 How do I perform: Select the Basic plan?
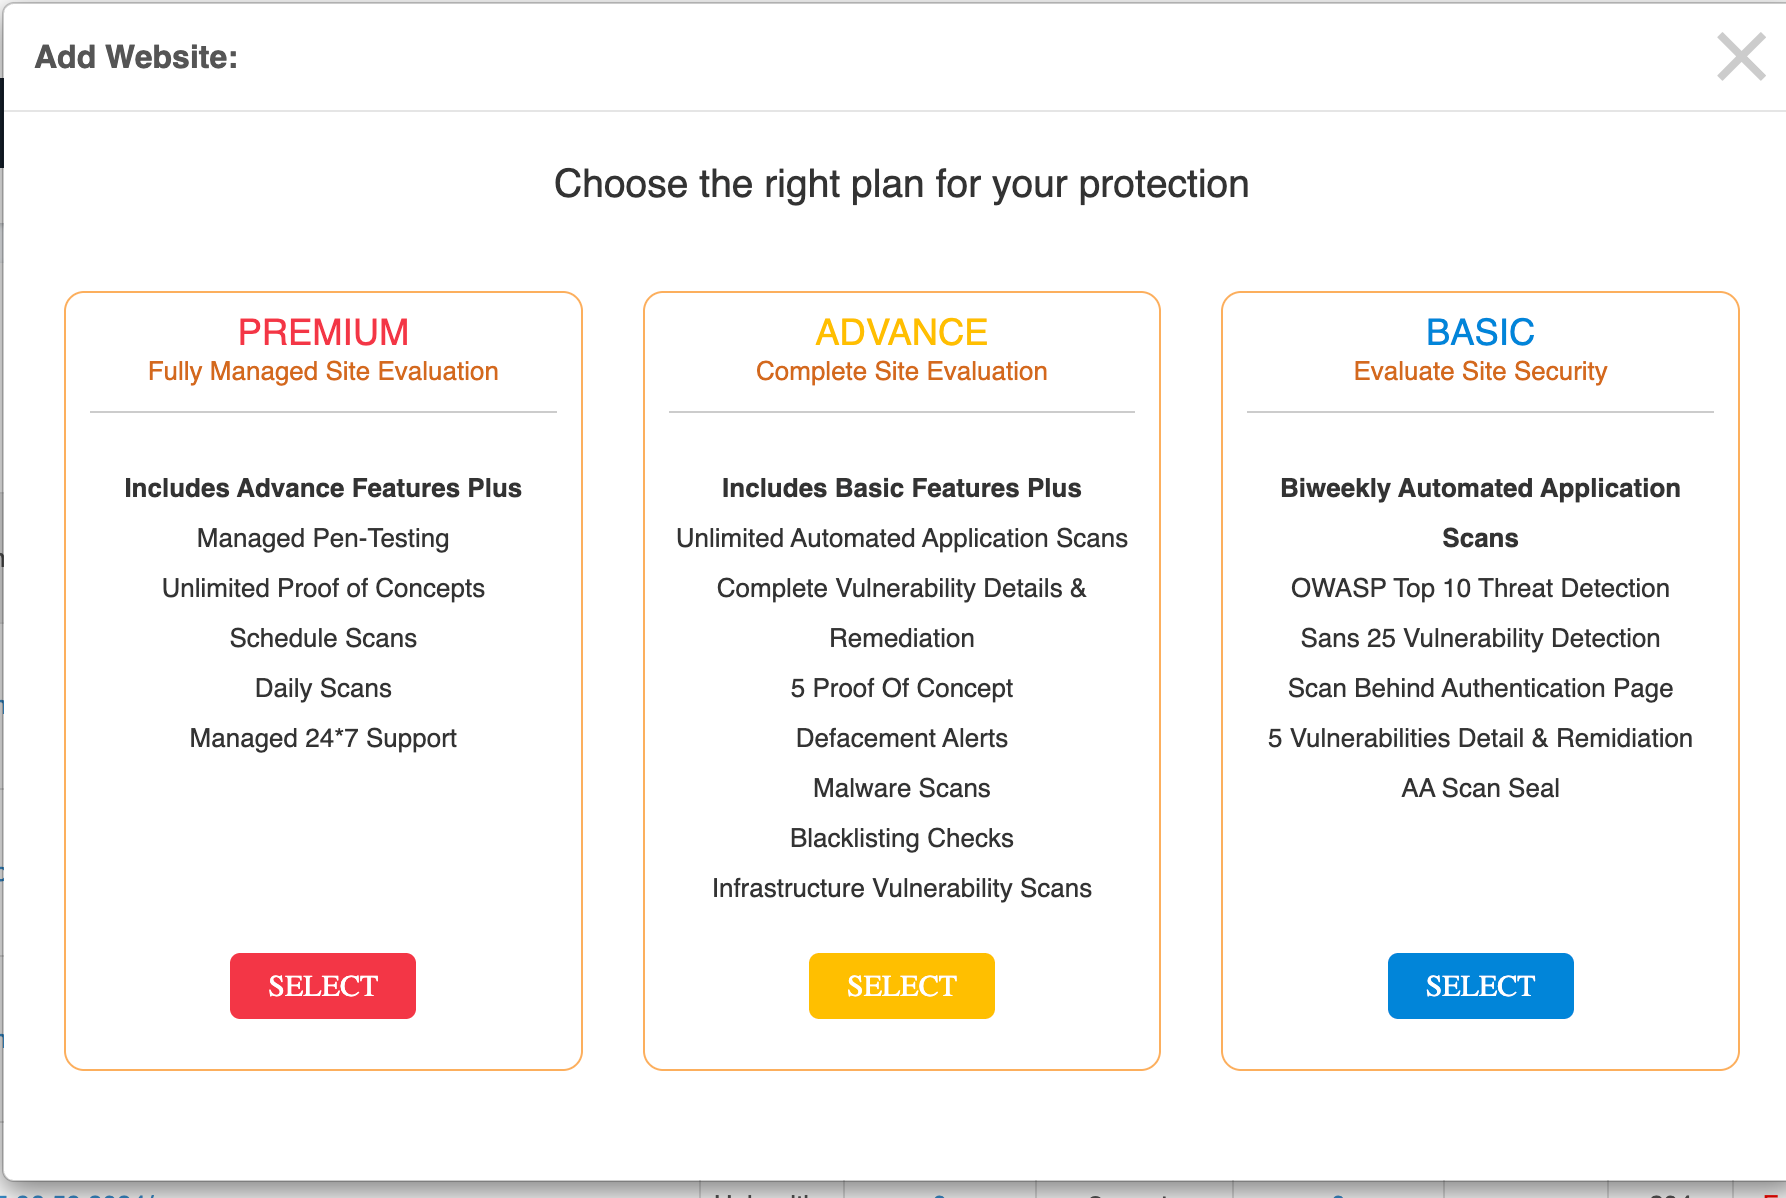coord(1480,986)
